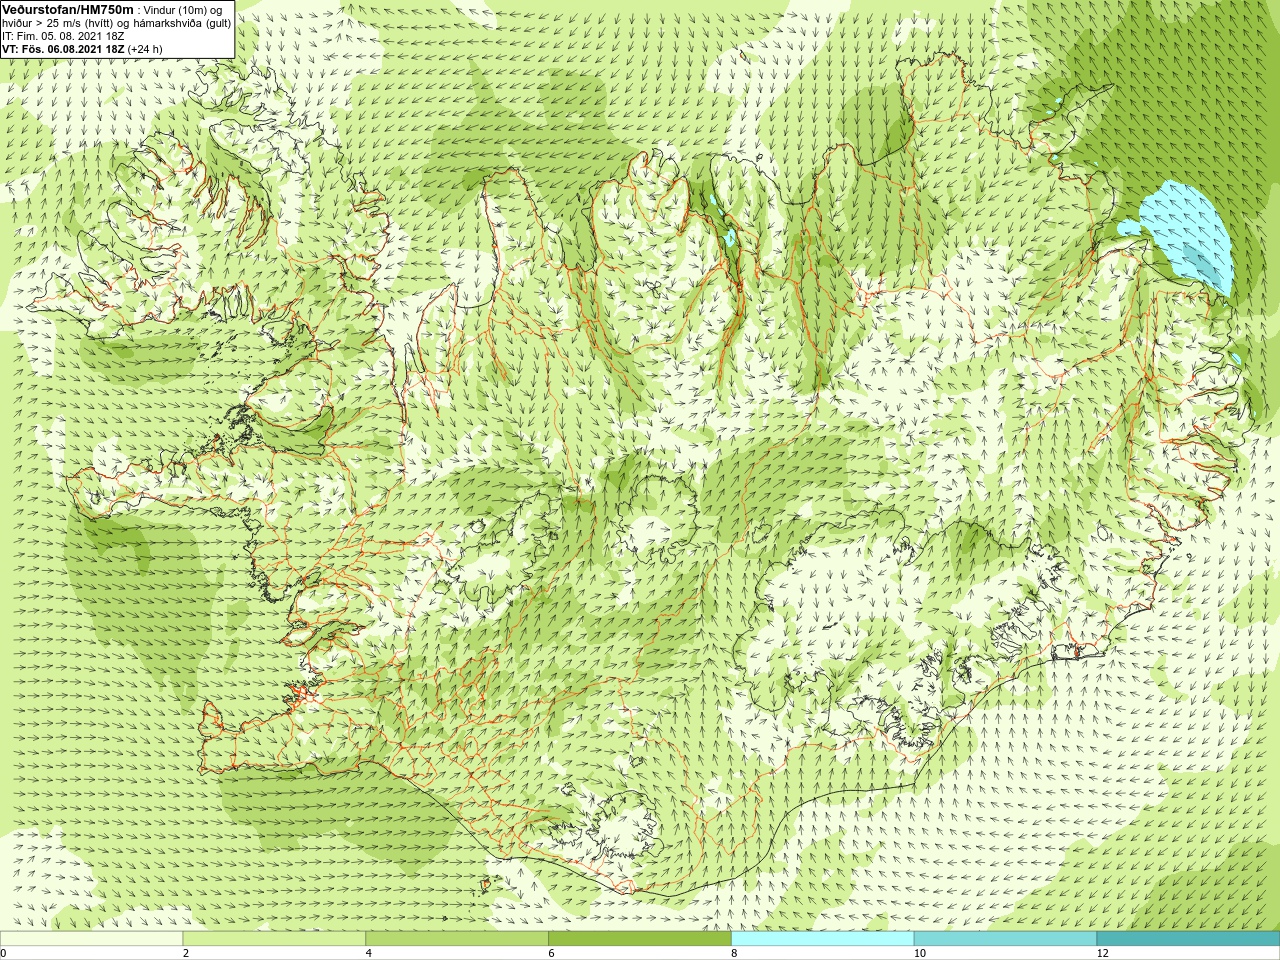Click the "IT: Fim. 05. 08. 2021 18Z" line
Viewport: 1280px width, 960px height.
click(63, 35)
